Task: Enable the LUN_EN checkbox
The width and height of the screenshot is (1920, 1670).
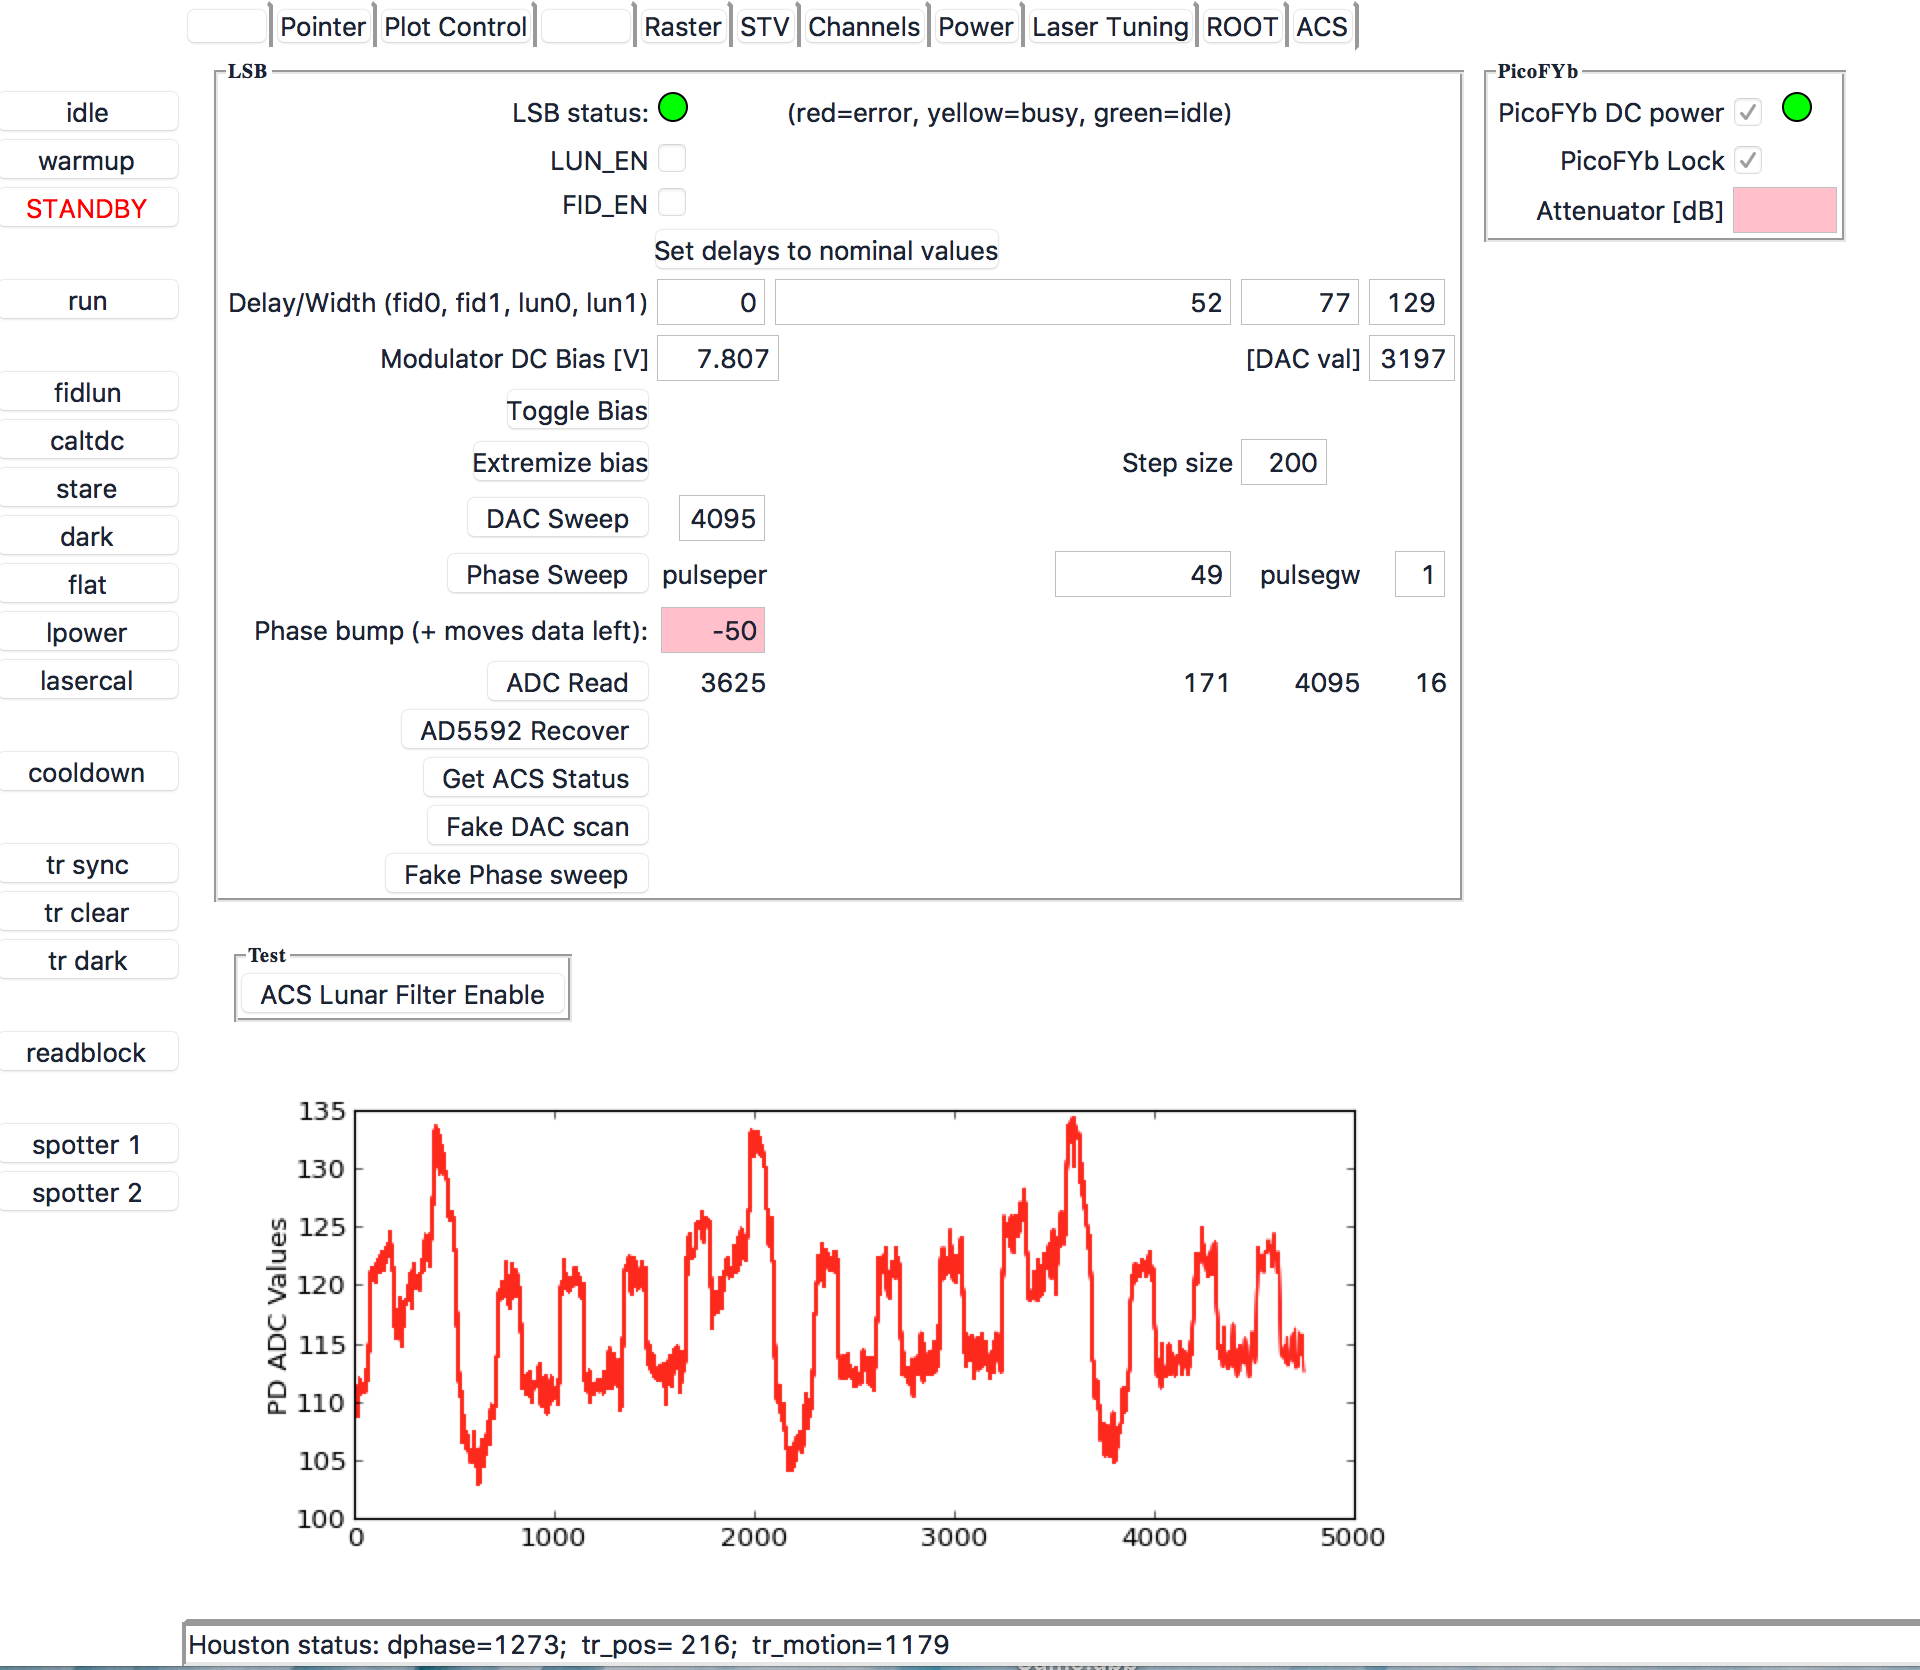Action: pyautogui.click(x=672, y=159)
